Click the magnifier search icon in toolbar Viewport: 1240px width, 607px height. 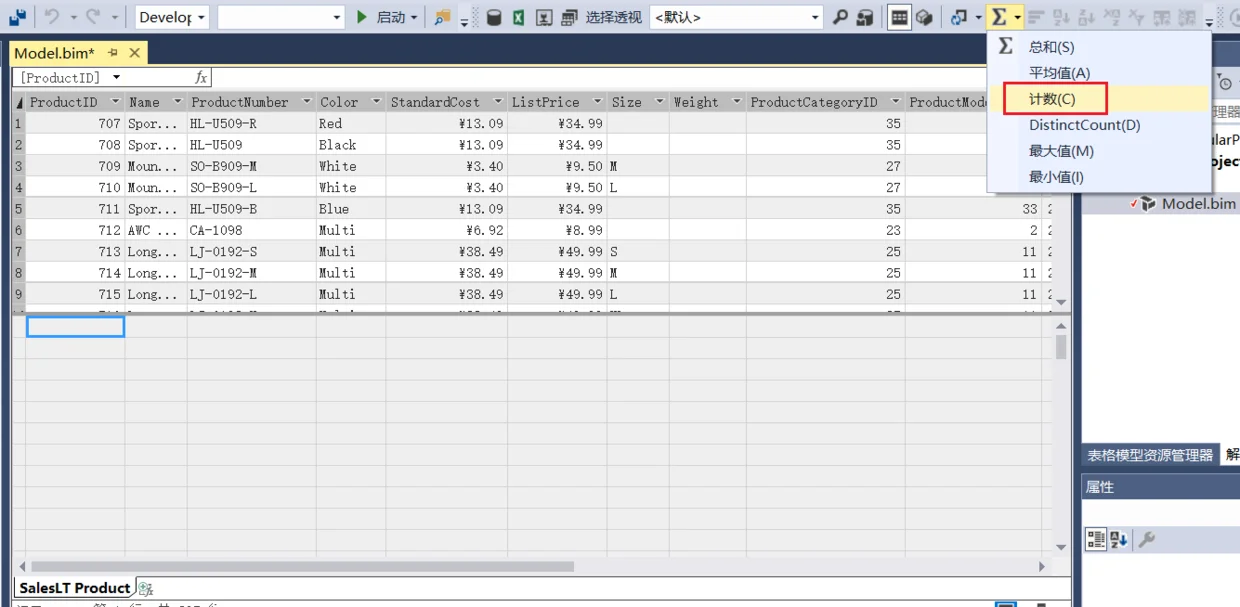pyautogui.click(x=841, y=17)
